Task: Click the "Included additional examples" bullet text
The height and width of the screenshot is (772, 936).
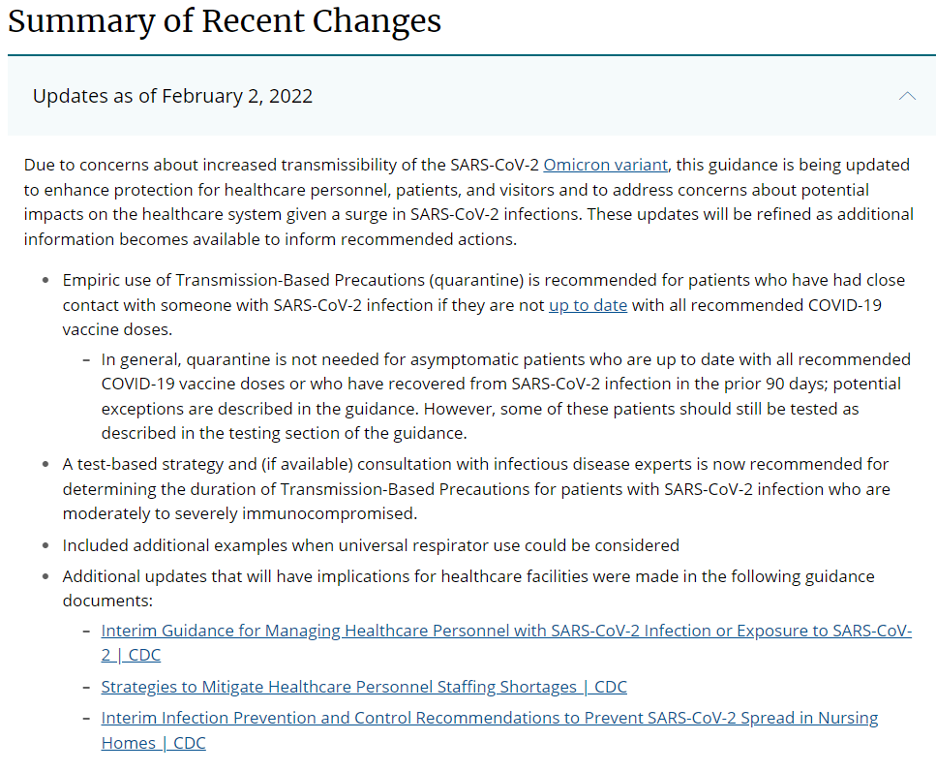Action: pyautogui.click(x=370, y=545)
